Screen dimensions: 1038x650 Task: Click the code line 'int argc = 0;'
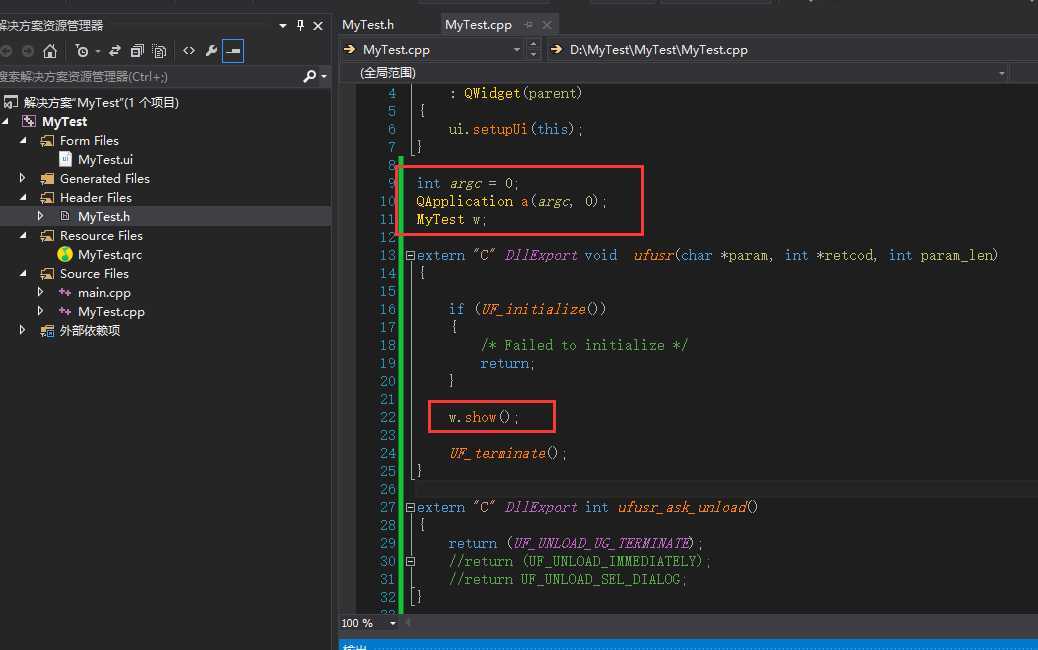tap(467, 183)
